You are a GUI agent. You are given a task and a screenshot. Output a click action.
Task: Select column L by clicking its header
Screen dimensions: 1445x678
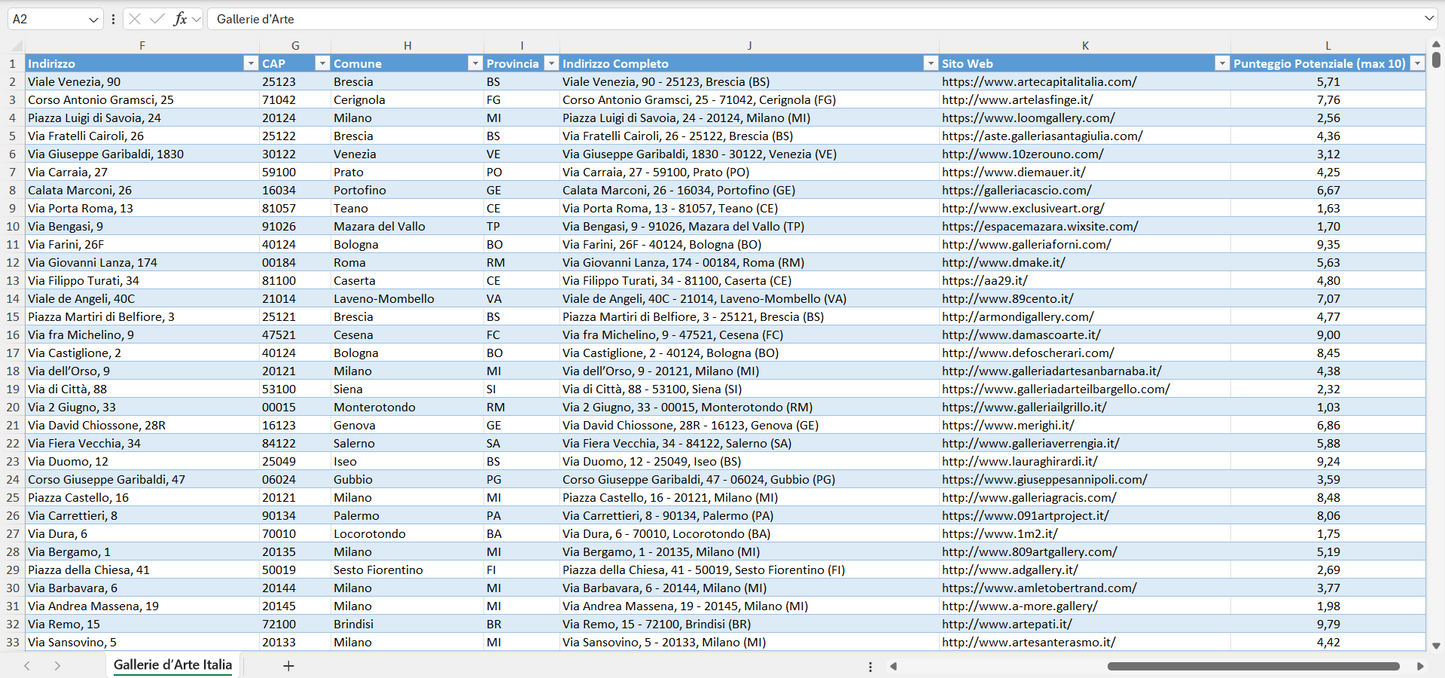tap(1328, 45)
